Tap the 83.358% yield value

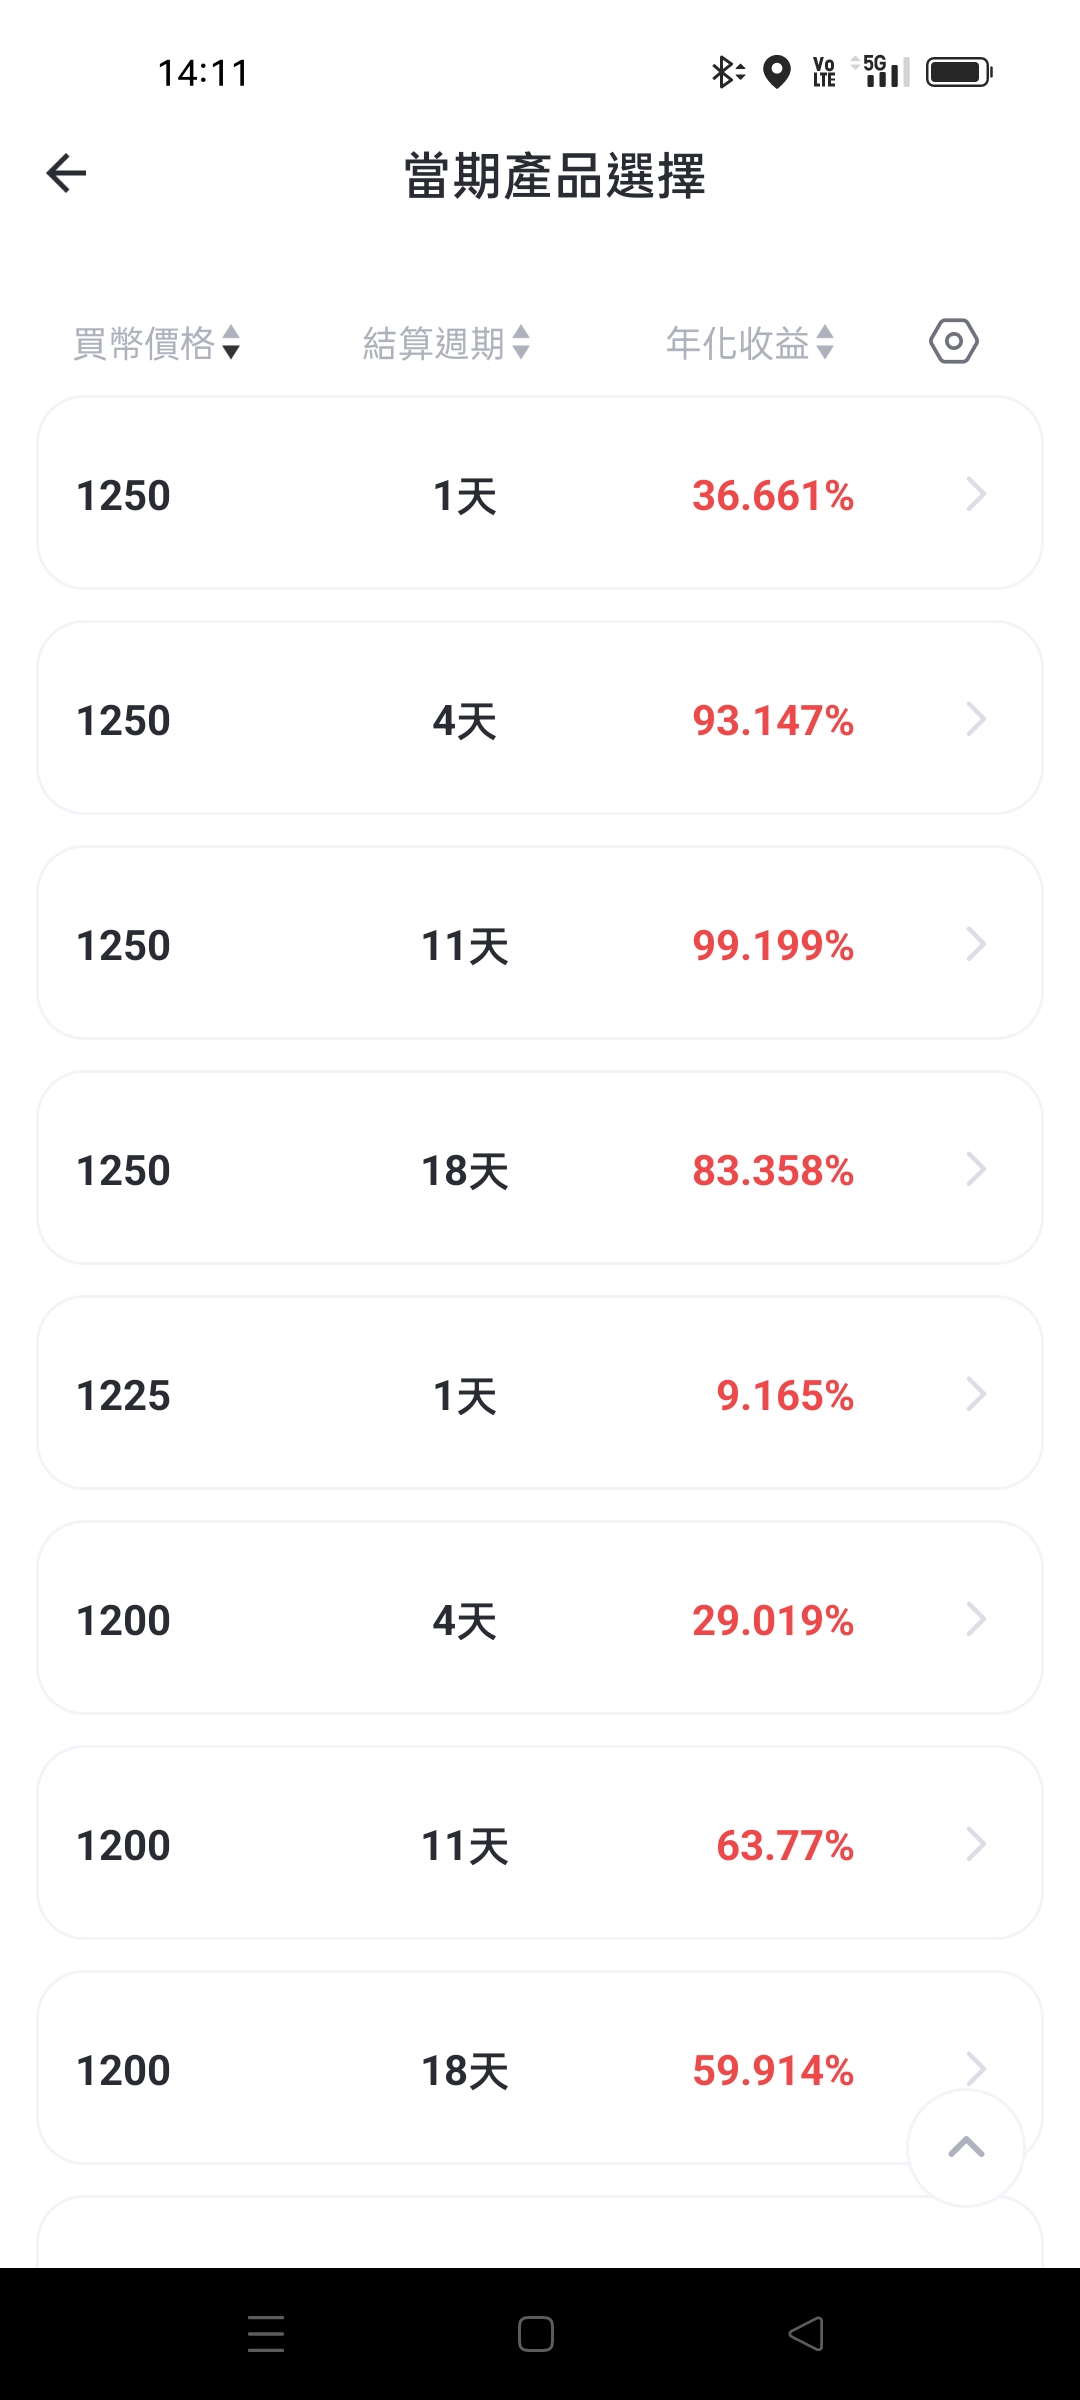tap(773, 1170)
